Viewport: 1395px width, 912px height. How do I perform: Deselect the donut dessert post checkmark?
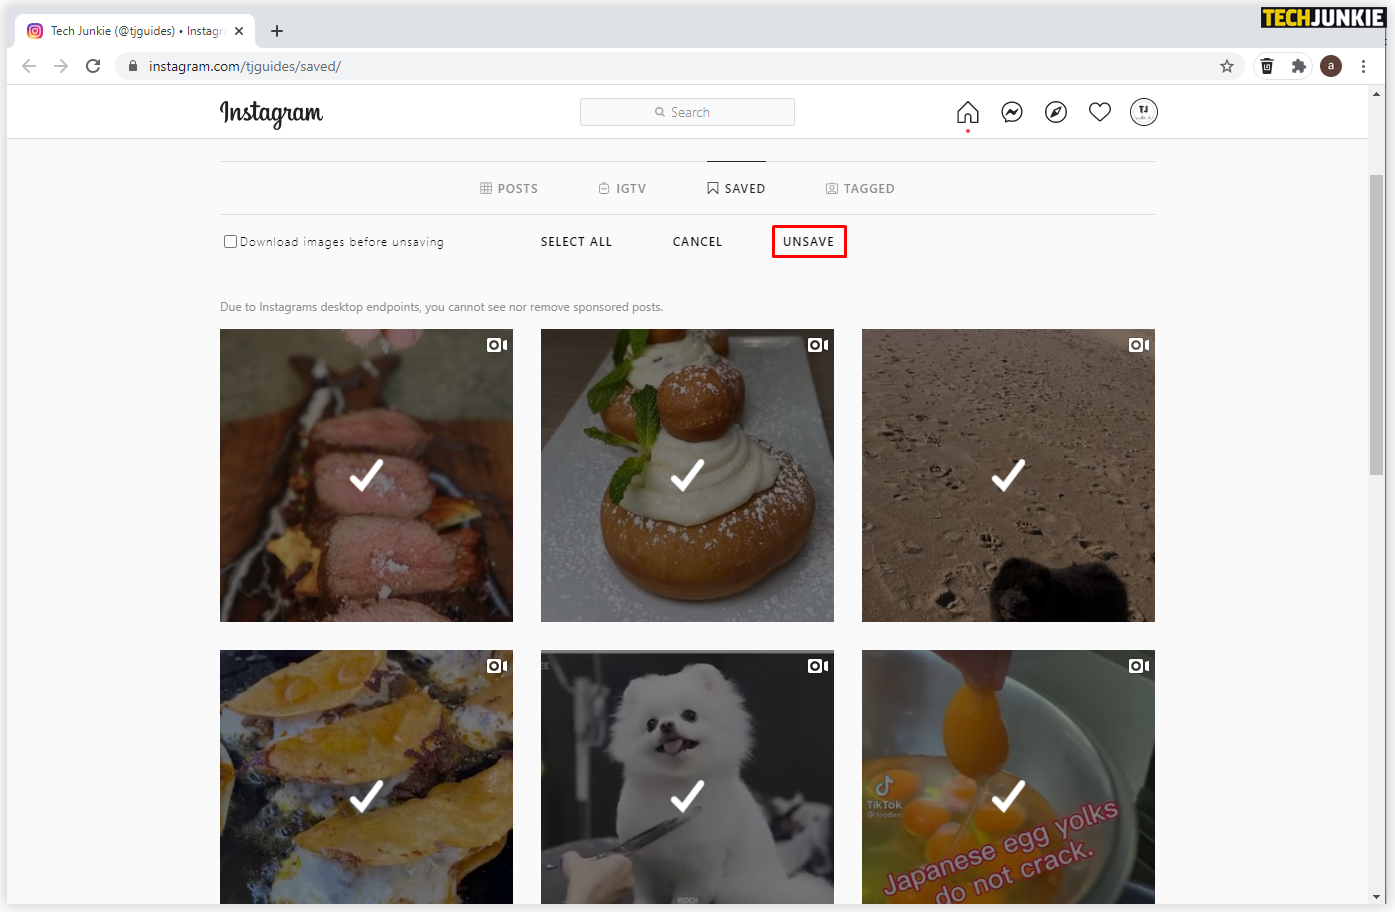687,476
